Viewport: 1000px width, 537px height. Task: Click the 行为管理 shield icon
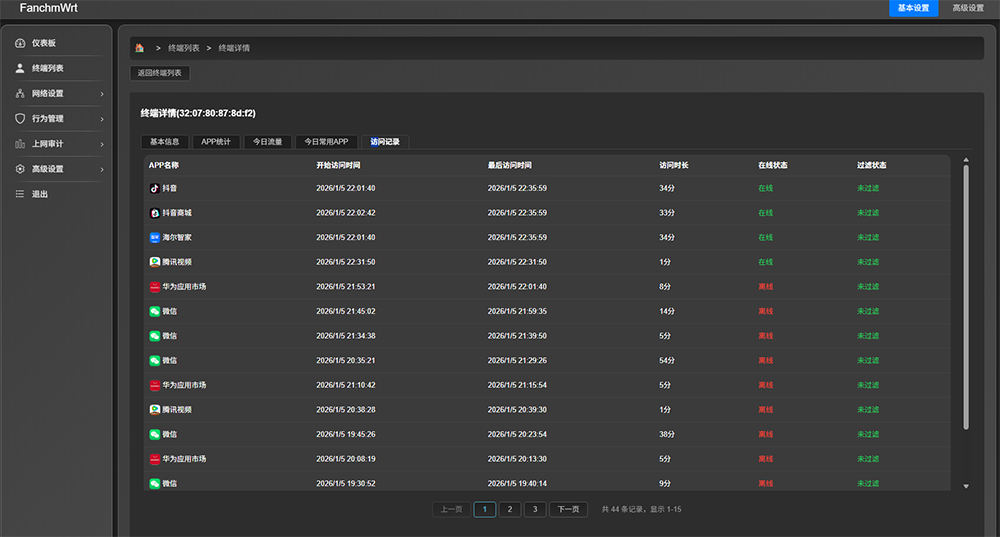coord(20,119)
